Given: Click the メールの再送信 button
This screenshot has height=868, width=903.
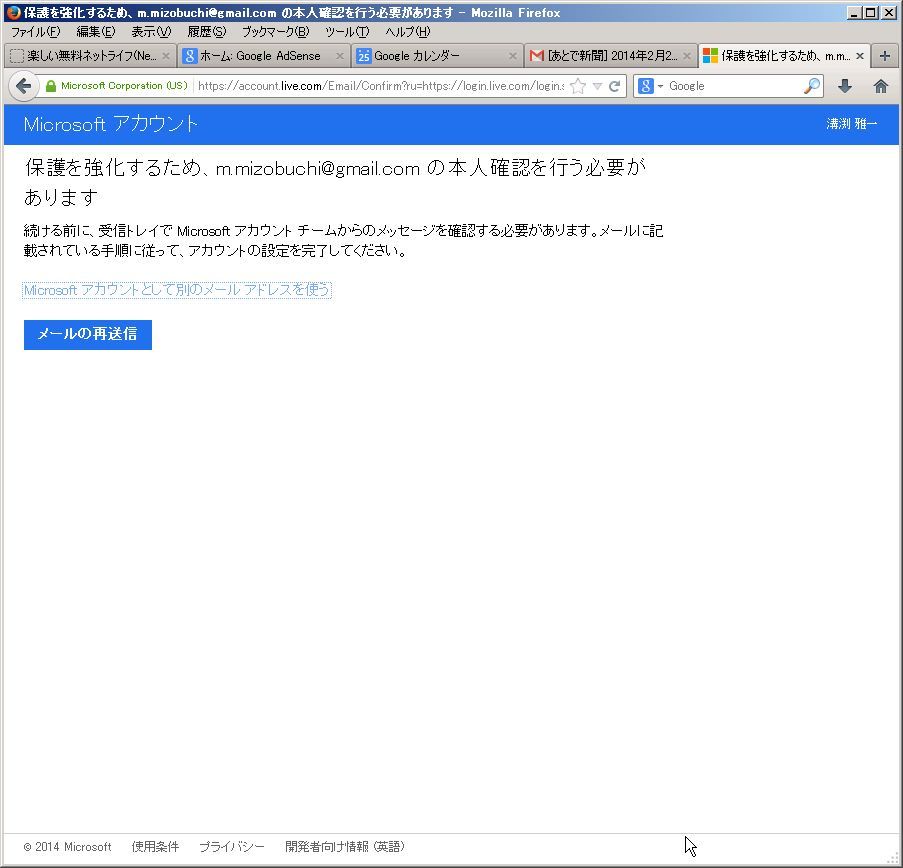Looking at the screenshot, I should coord(88,335).
